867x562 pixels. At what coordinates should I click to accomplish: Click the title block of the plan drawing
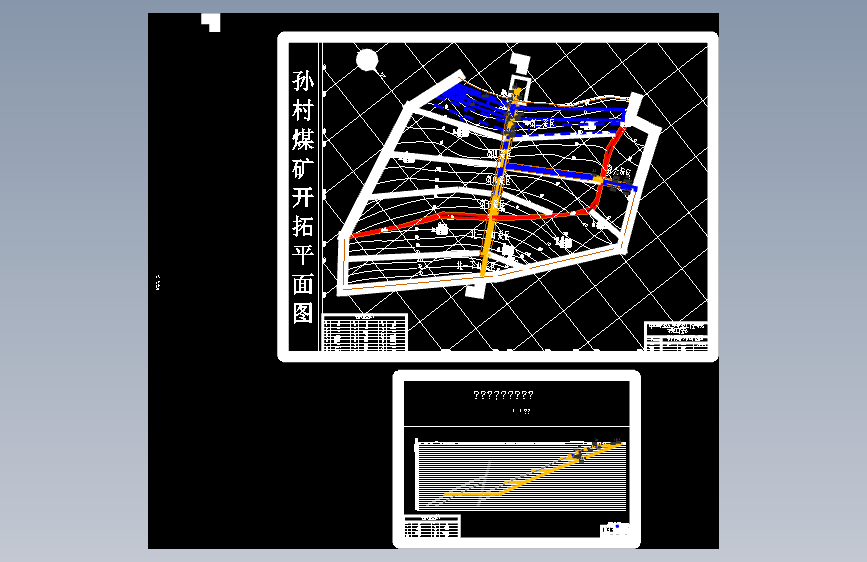pos(676,336)
